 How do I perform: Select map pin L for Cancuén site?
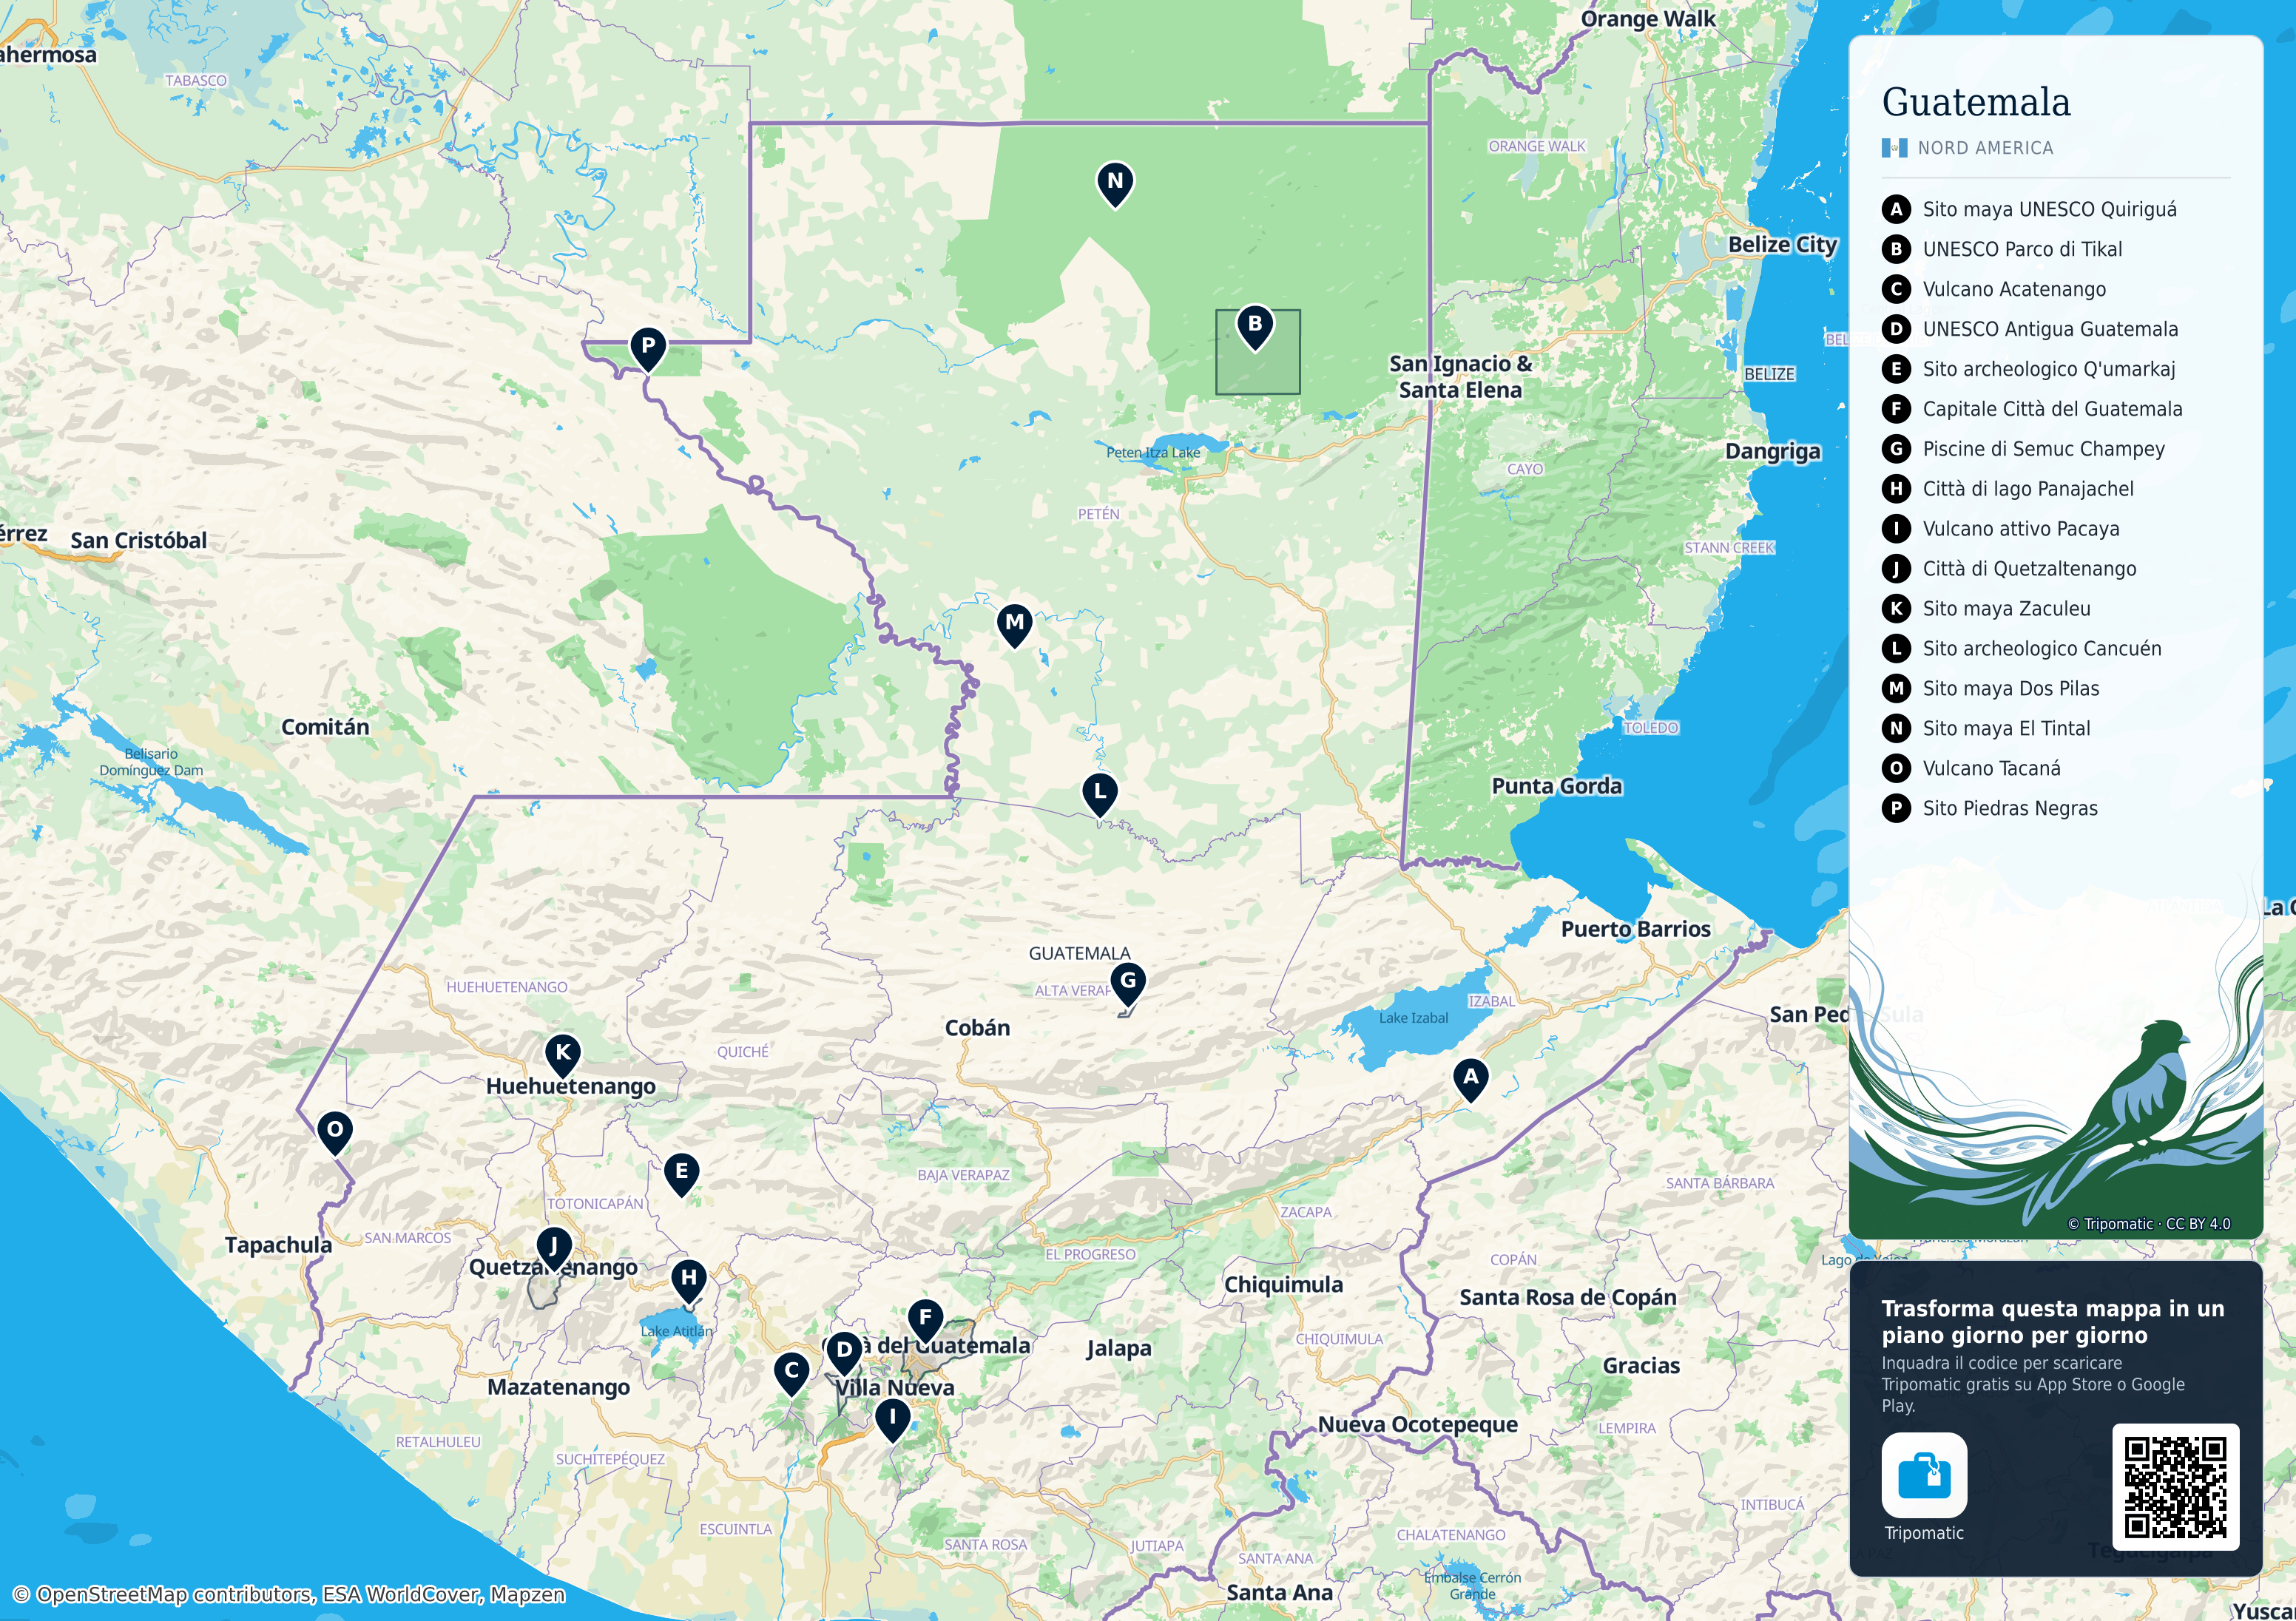tap(1100, 794)
